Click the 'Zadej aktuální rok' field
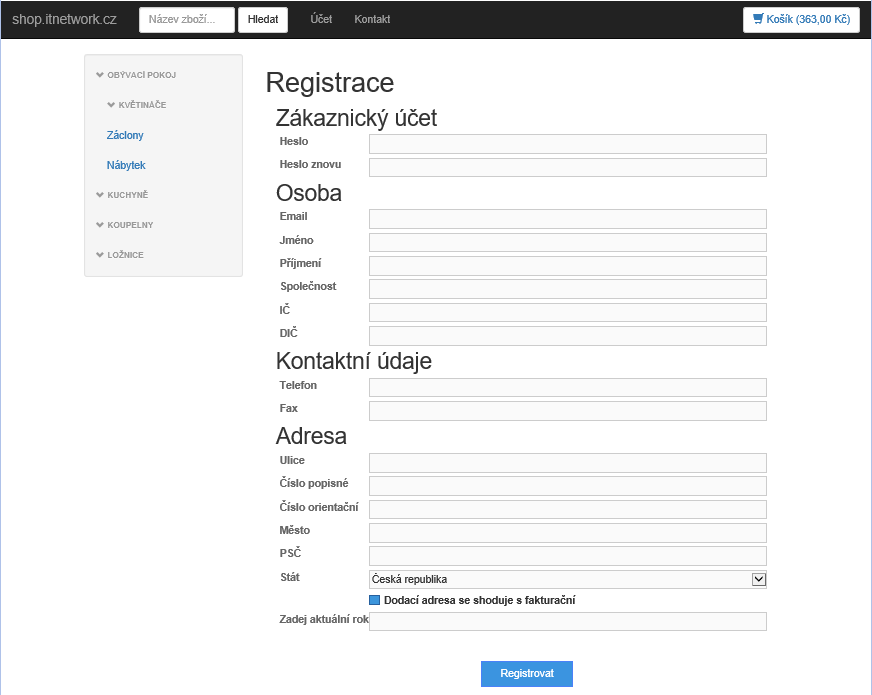The image size is (872, 695). pyautogui.click(x=567, y=620)
